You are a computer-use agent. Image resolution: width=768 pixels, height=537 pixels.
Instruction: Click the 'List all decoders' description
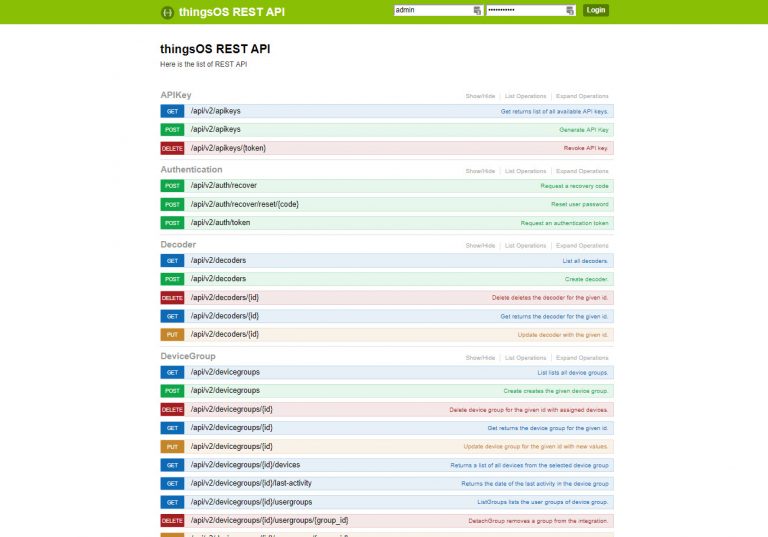585,261
